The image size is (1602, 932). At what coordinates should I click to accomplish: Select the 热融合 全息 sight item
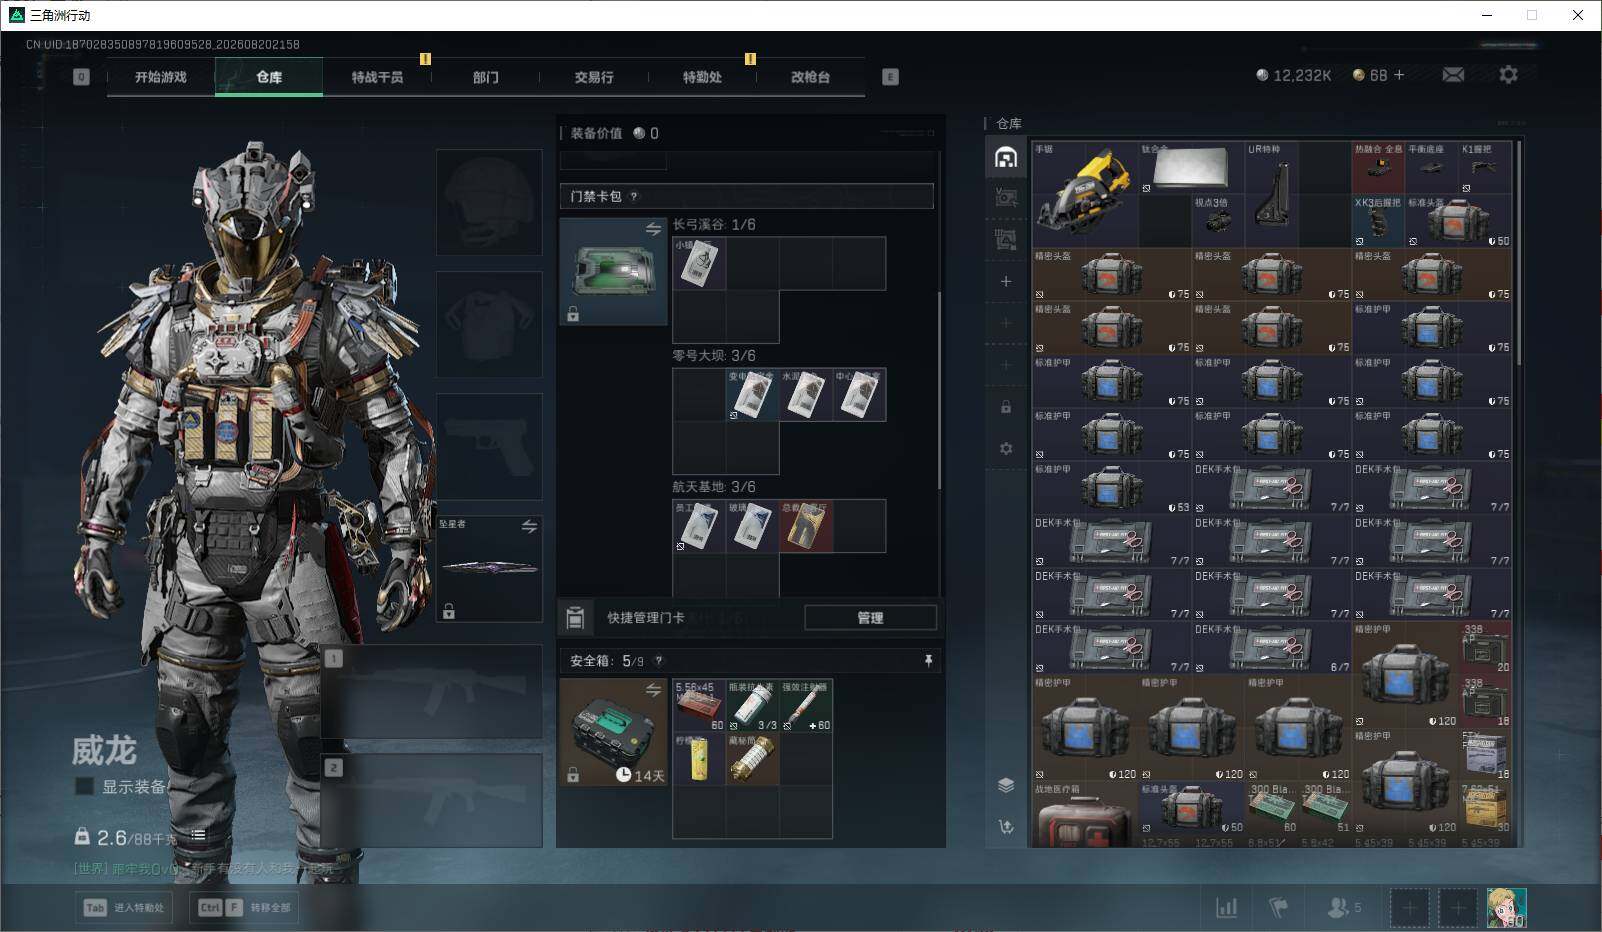coord(1378,168)
